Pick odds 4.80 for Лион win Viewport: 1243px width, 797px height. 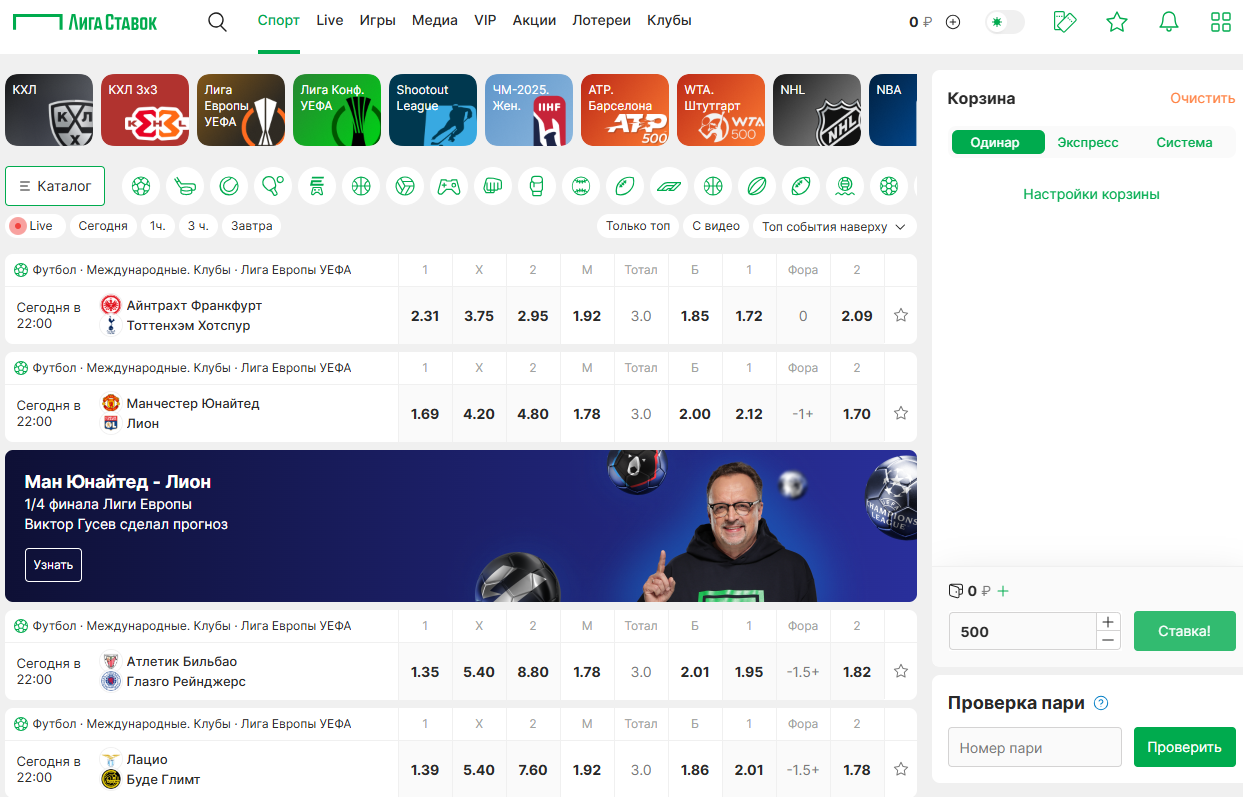(533, 414)
